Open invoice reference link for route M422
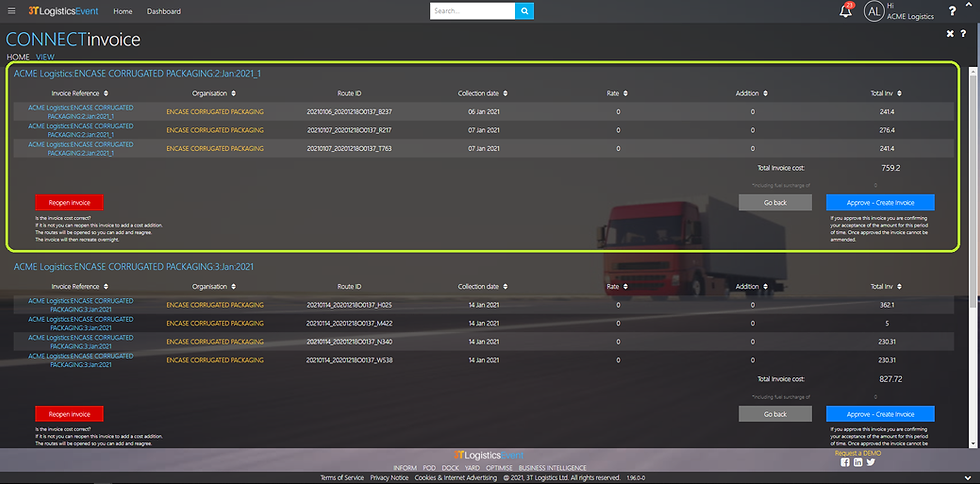Image resolution: width=980 pixels, height=484 pixels. click(81, 323)
